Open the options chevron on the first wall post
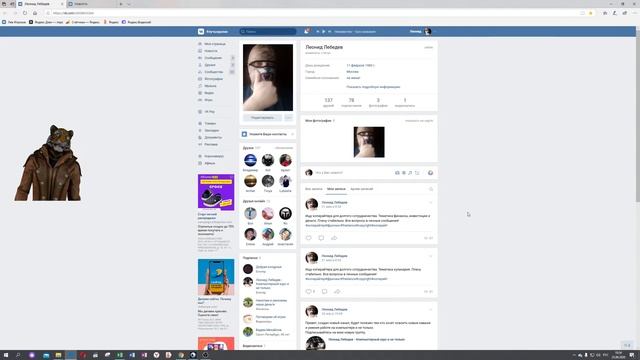Screen dimensions: 640x360 click(x=431, y=202)
